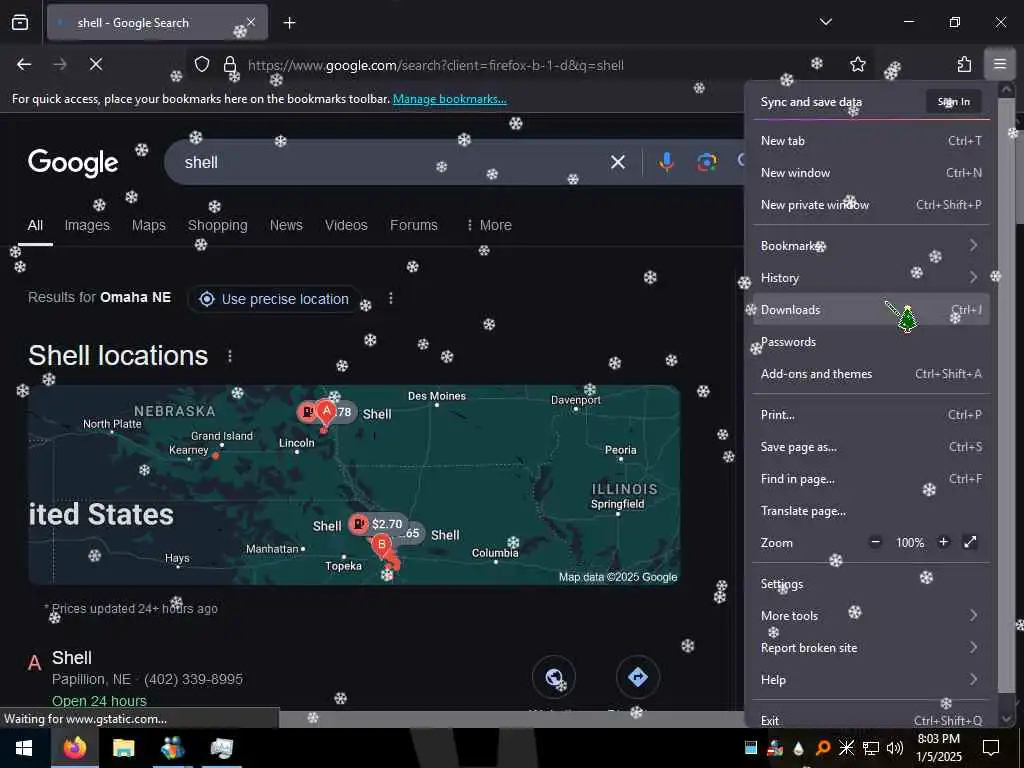This screenshot has height=768, width=1024.
Task: Open the Shell Papillion result title
Action: click(x=72, y=658)
